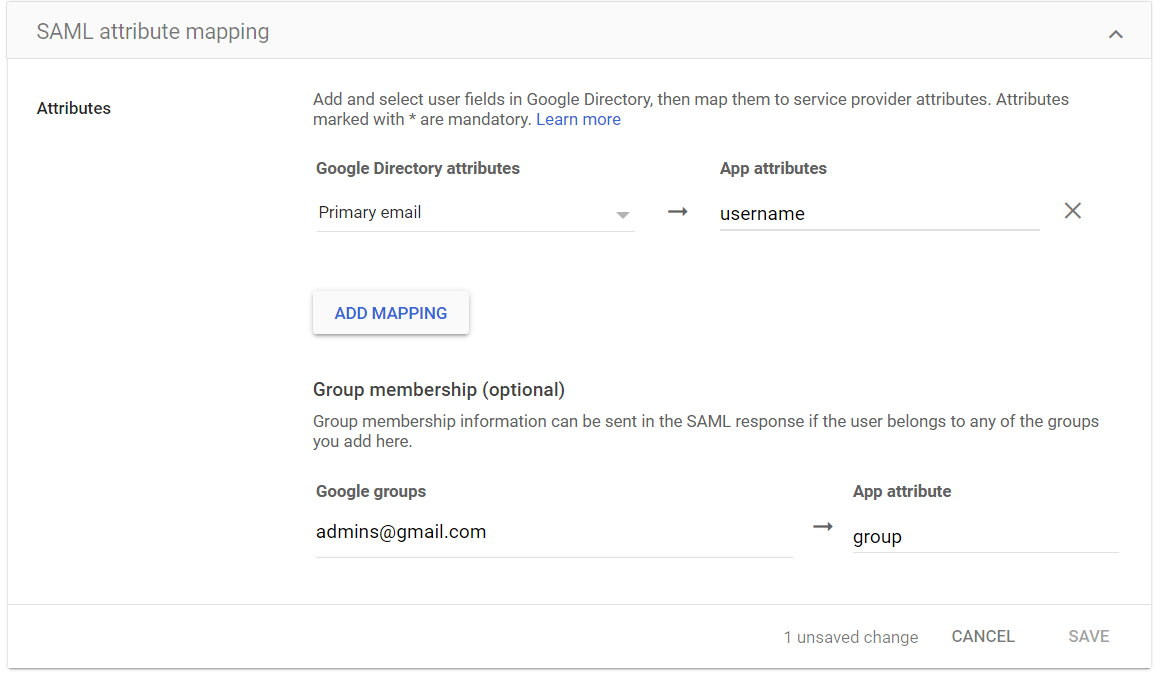Focus the group app attribute field

[984, 537]
